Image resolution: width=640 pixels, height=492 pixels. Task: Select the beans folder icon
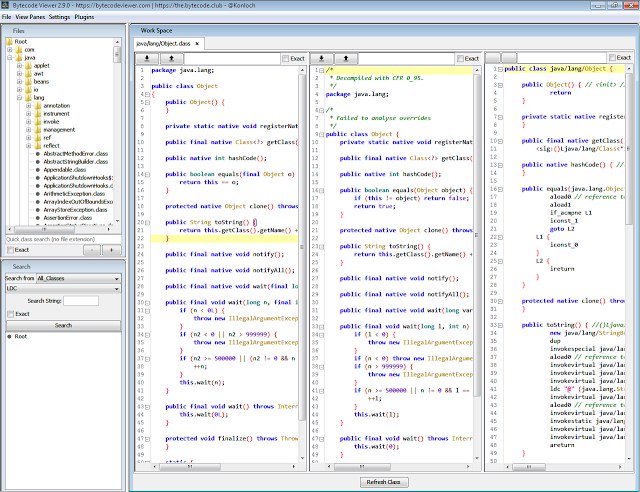point(28,82)
